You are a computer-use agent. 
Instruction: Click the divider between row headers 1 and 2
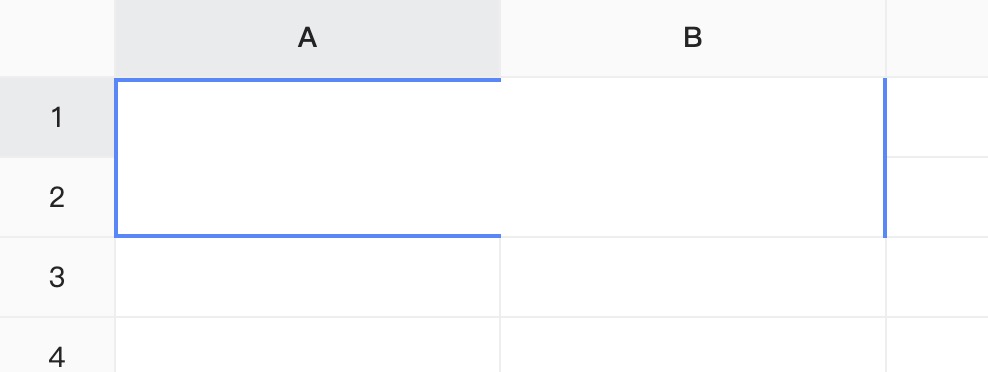pos(57,157)
